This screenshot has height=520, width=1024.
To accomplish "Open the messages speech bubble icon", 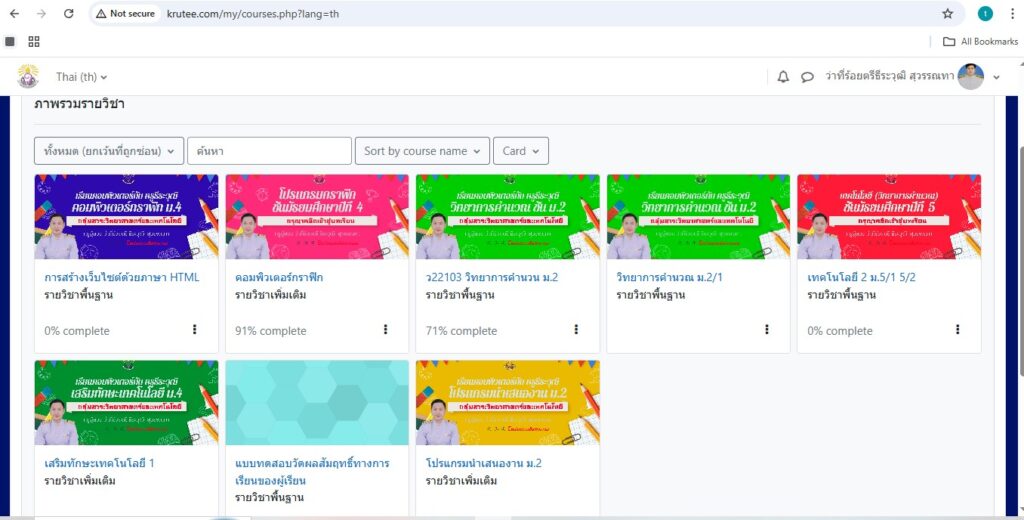I will click(807, 77).
